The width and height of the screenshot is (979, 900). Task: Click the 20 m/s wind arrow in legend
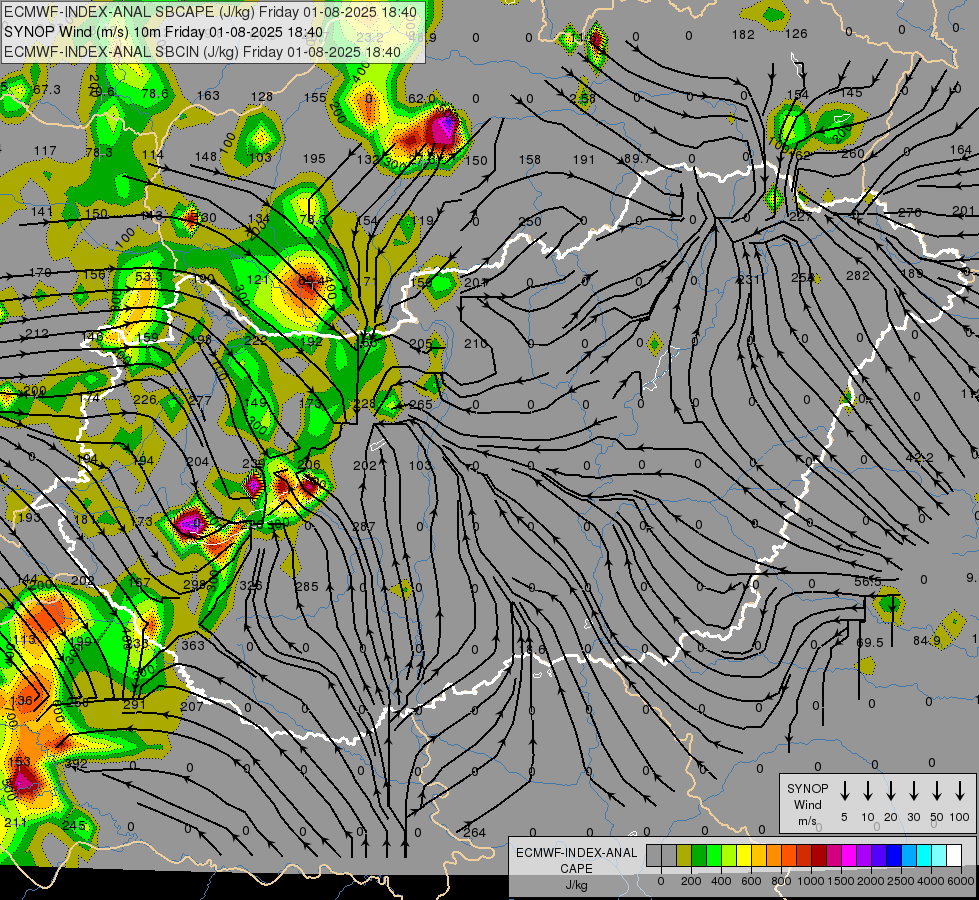891,791
